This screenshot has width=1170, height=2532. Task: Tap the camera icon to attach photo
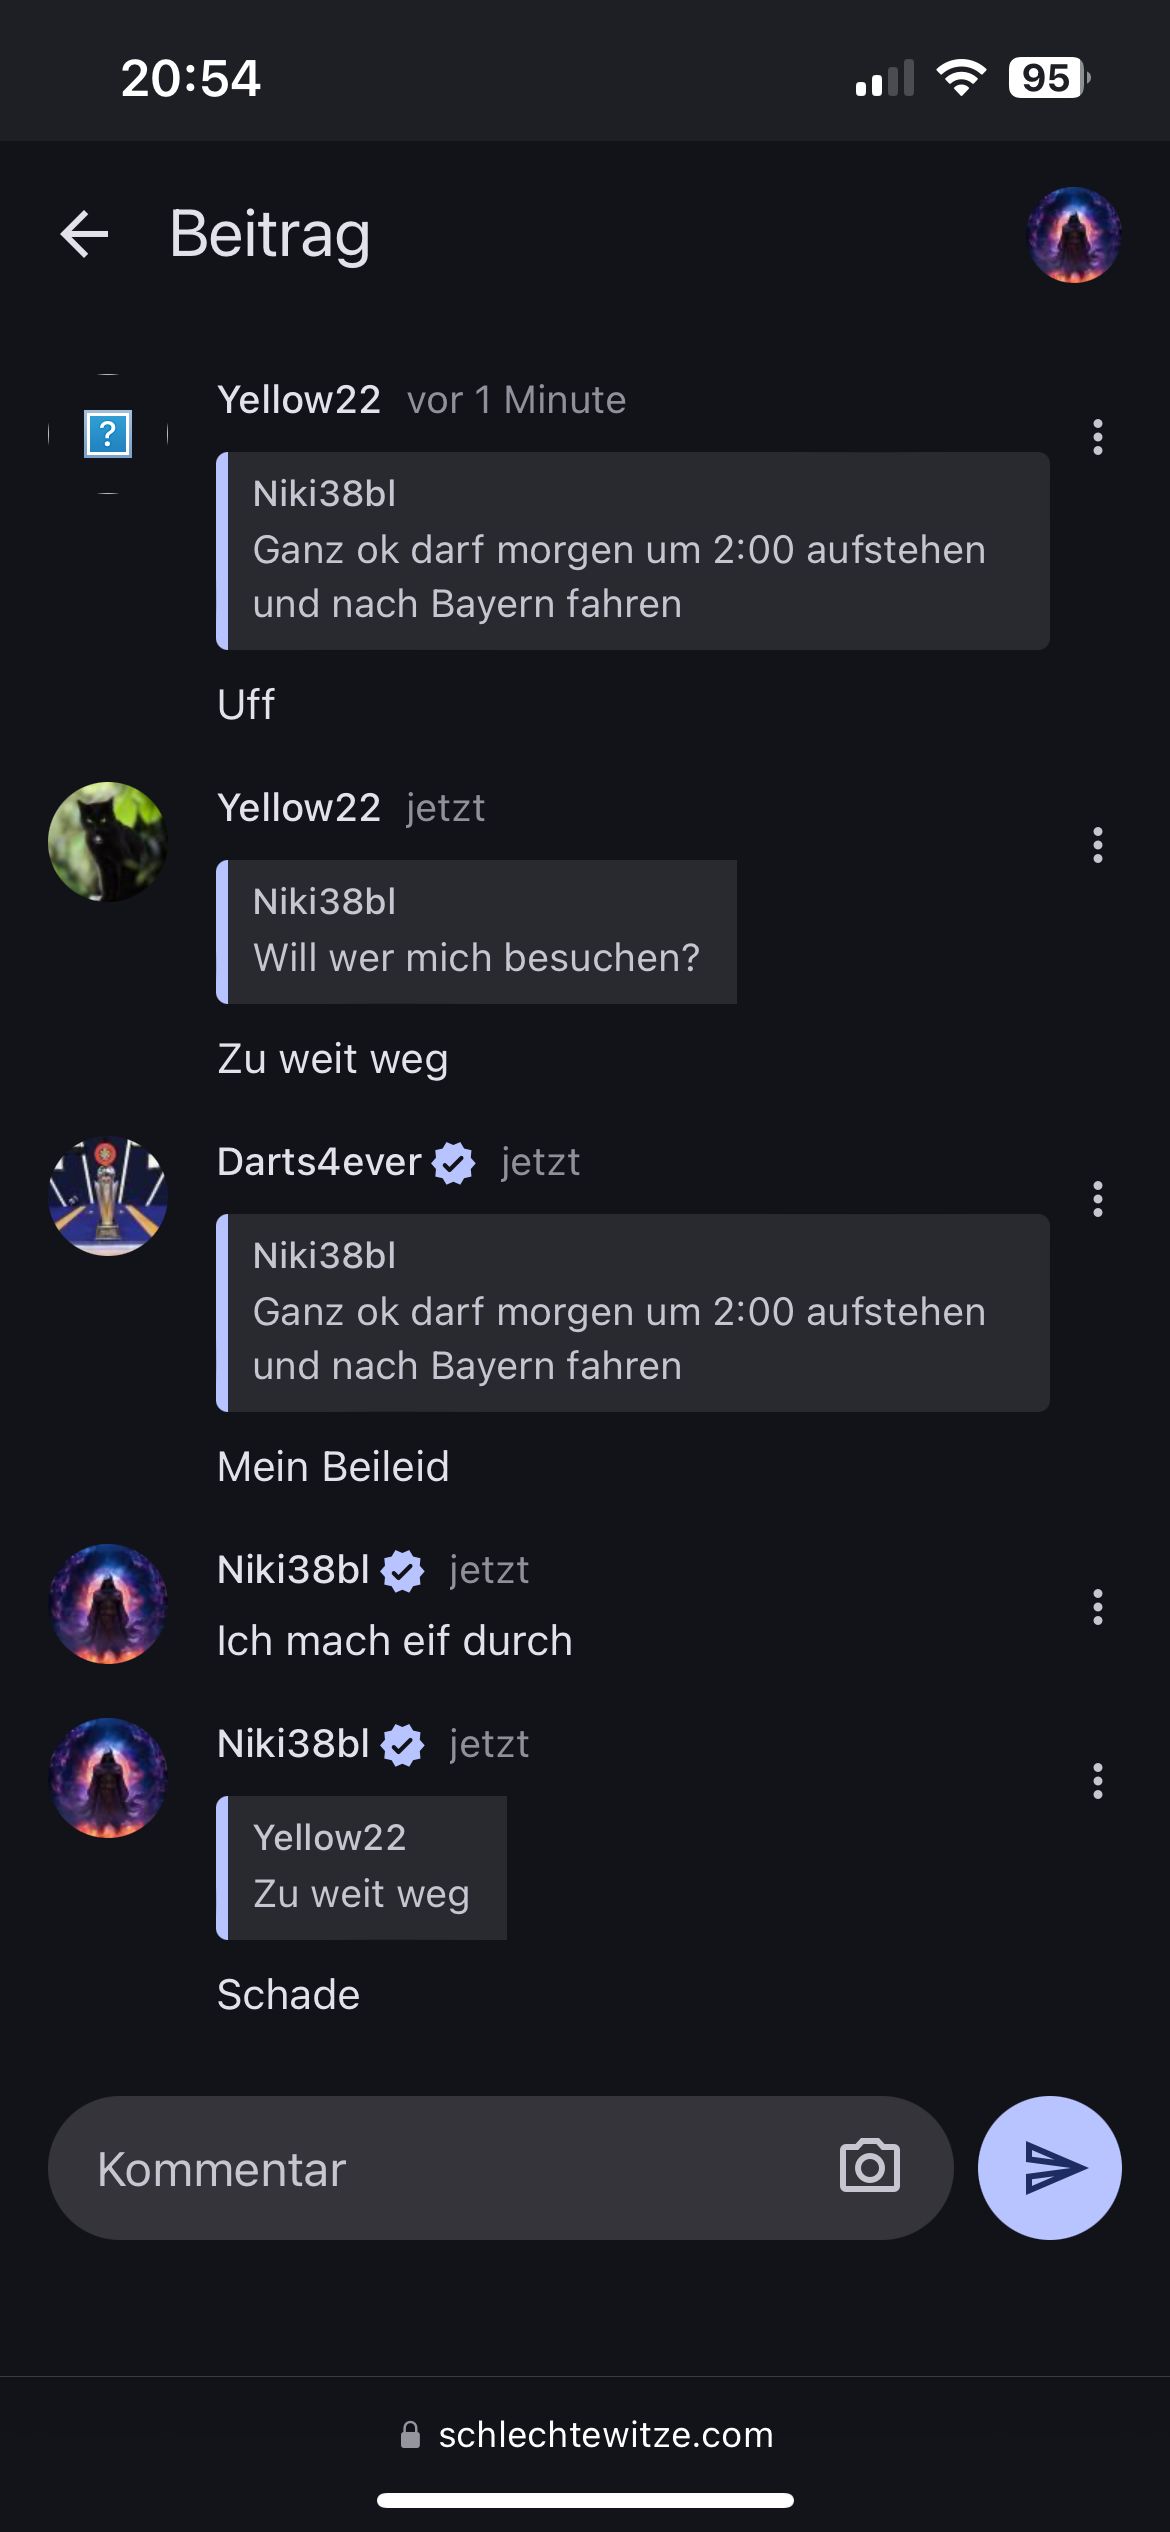click(869, 2167)
